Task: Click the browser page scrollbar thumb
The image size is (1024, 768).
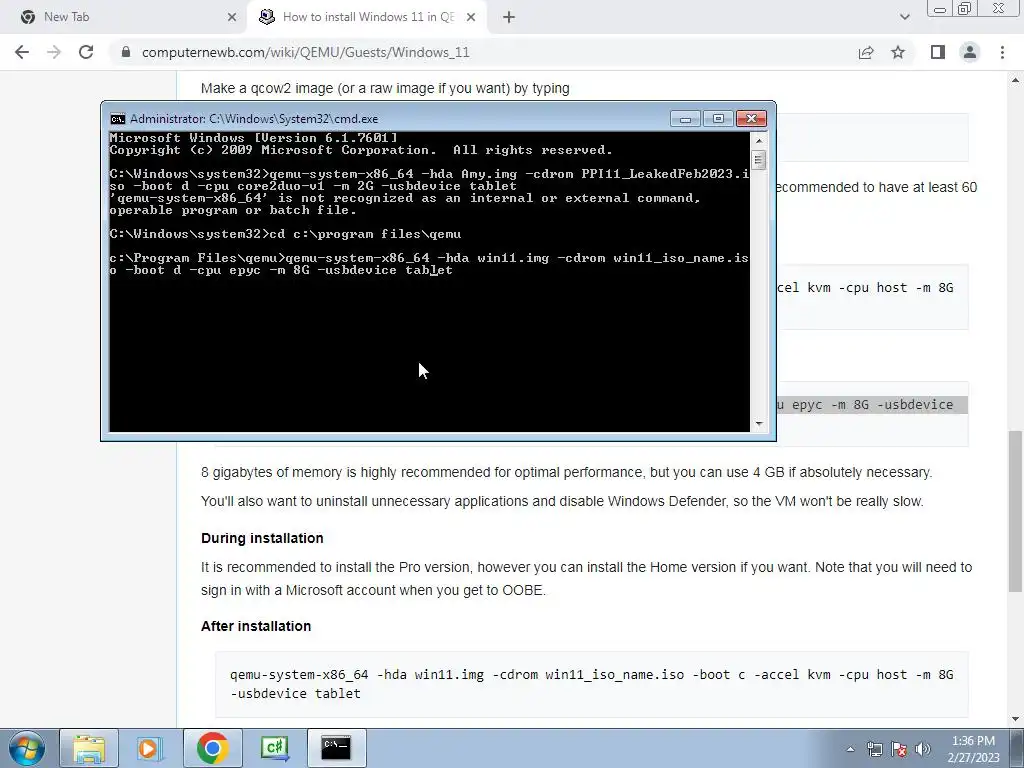Action: click(1015, 511)
